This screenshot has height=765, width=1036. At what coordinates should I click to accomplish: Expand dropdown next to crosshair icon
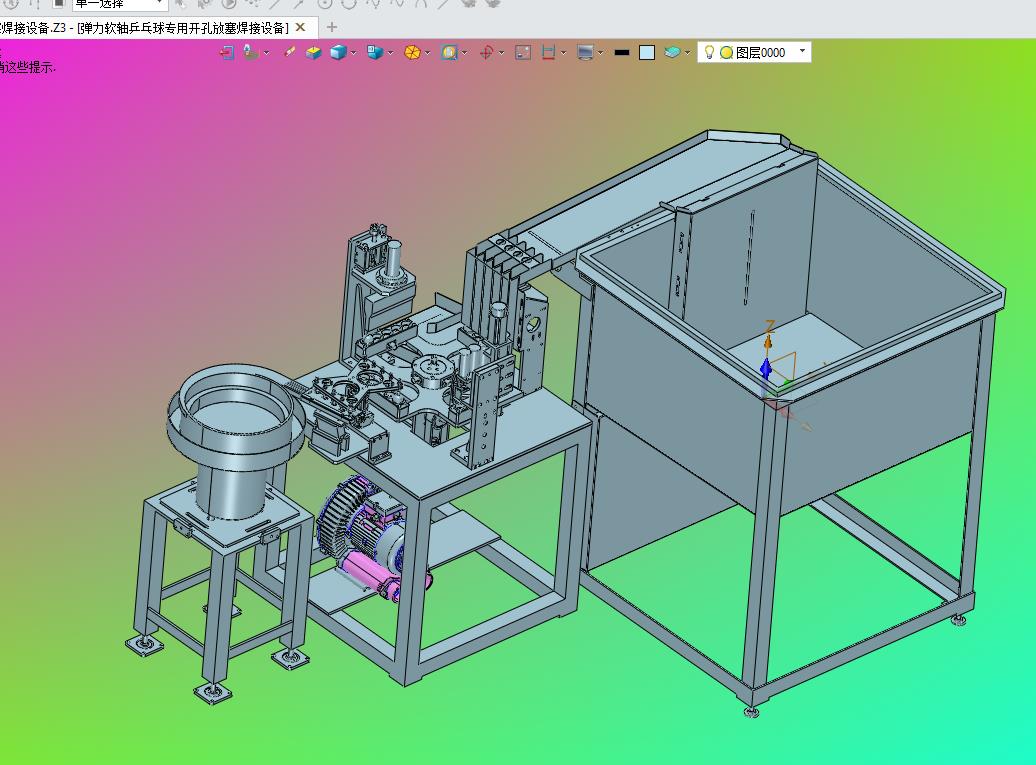click(501, 53)
